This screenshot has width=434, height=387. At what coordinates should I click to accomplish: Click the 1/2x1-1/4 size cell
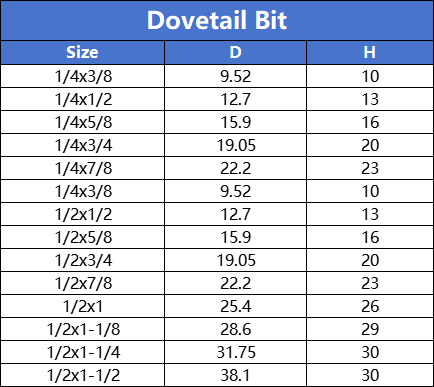click(82, 352)
